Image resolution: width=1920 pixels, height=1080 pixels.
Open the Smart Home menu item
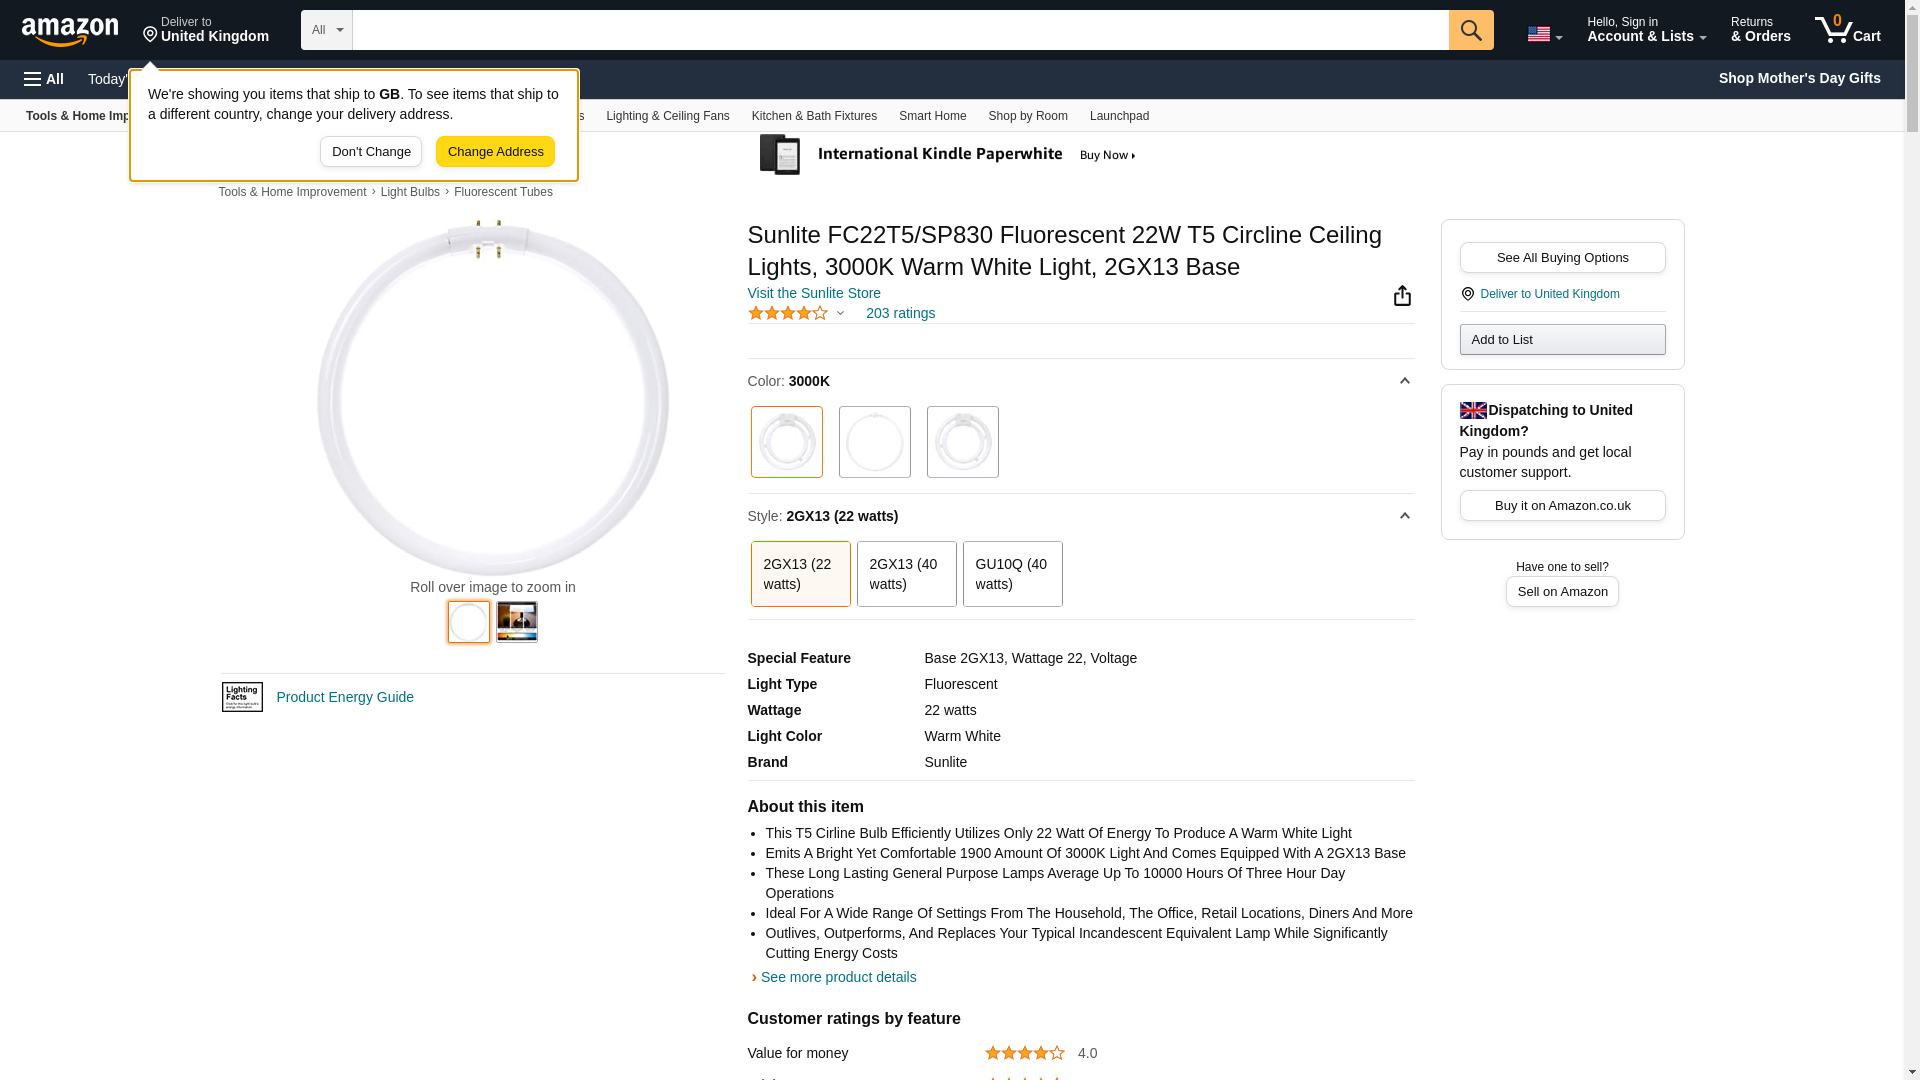[932, 116]
